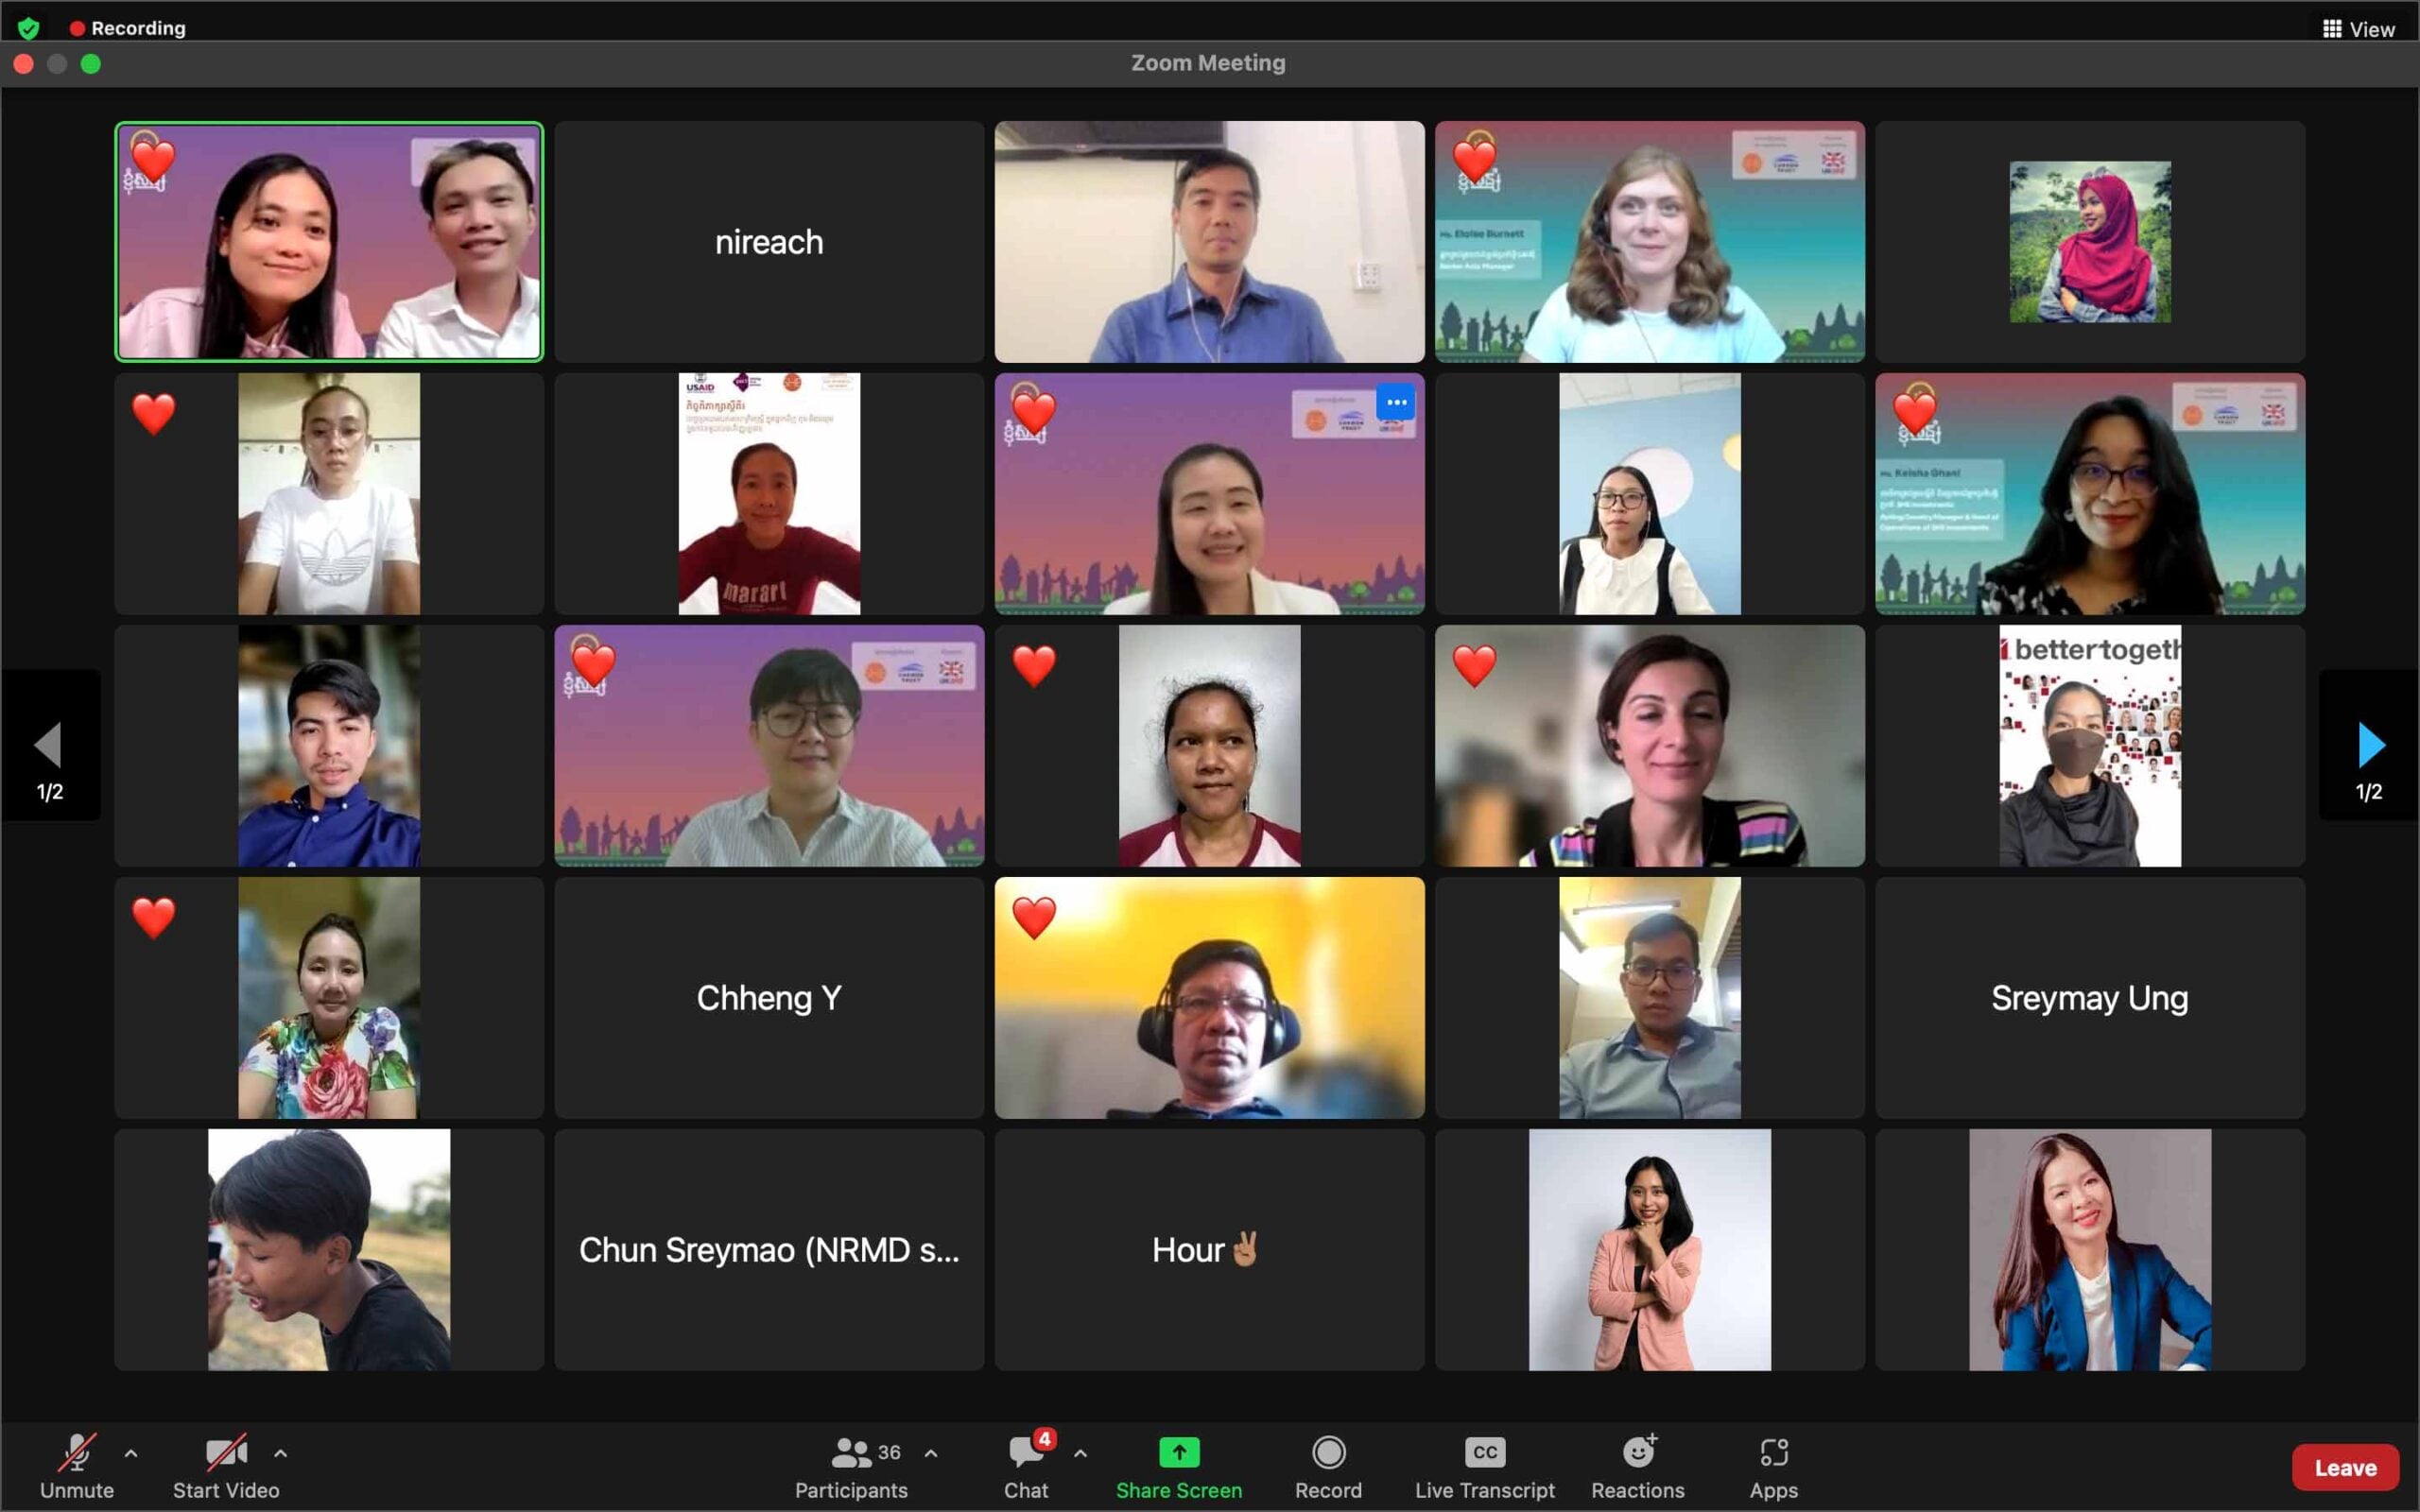Open blue more options button on video tile
Screen dimensions: 2420x1512
coord(1396,403)
